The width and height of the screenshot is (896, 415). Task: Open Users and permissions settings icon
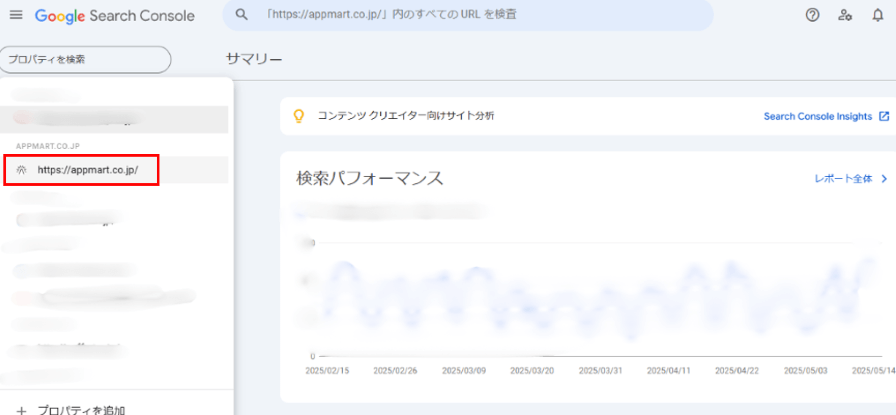tap(845, 15)
